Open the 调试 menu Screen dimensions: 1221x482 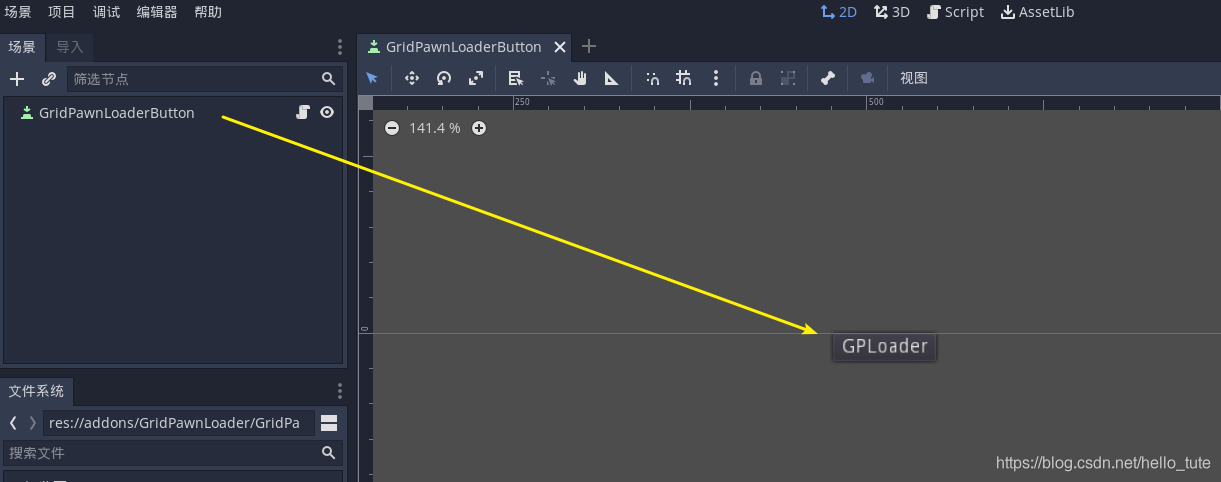pyautogui.click(x=106, y=12)
